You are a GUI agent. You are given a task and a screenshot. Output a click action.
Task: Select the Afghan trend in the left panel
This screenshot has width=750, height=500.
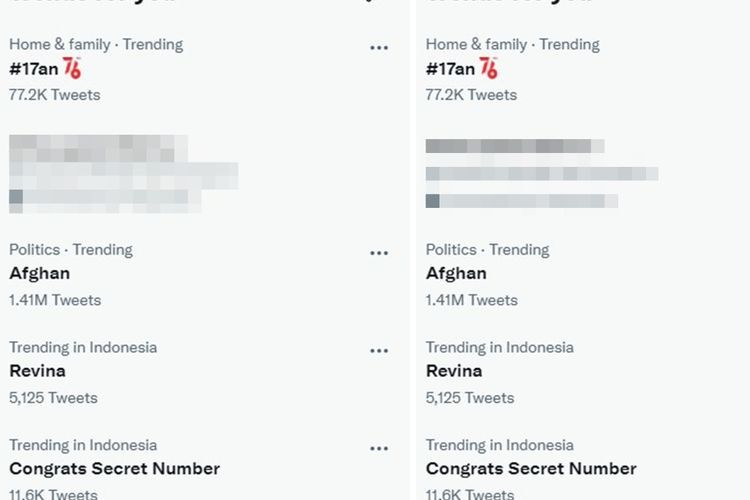[x=40, y=273]
